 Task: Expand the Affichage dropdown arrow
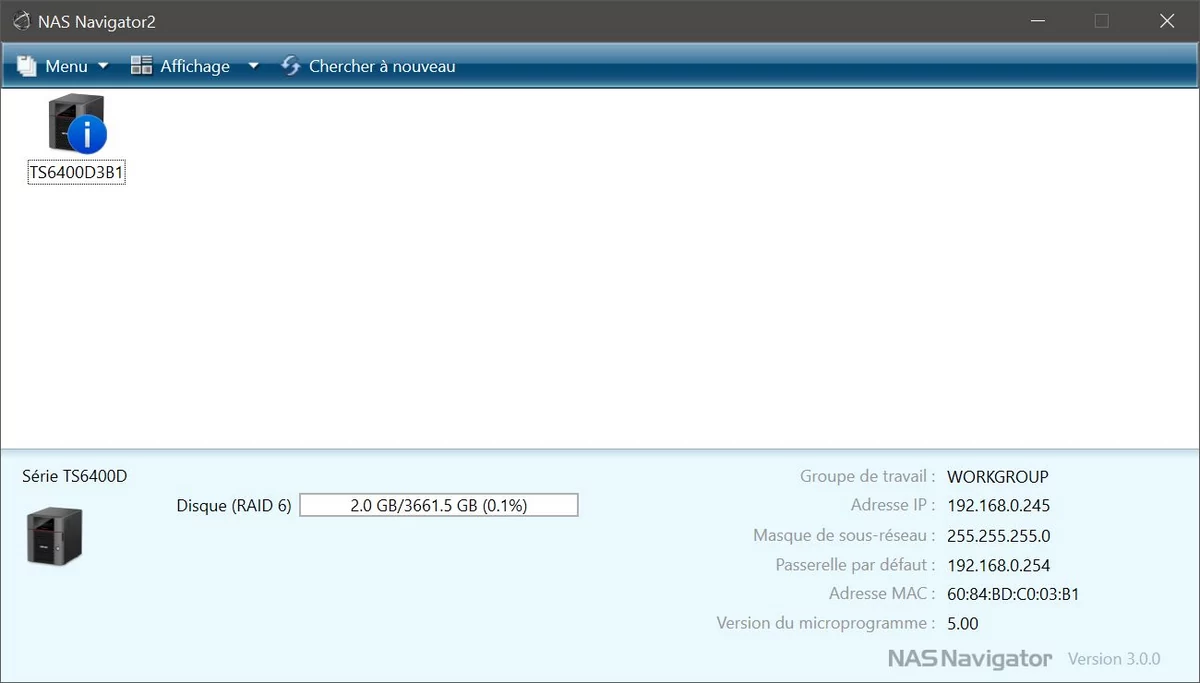click(253, 67)
